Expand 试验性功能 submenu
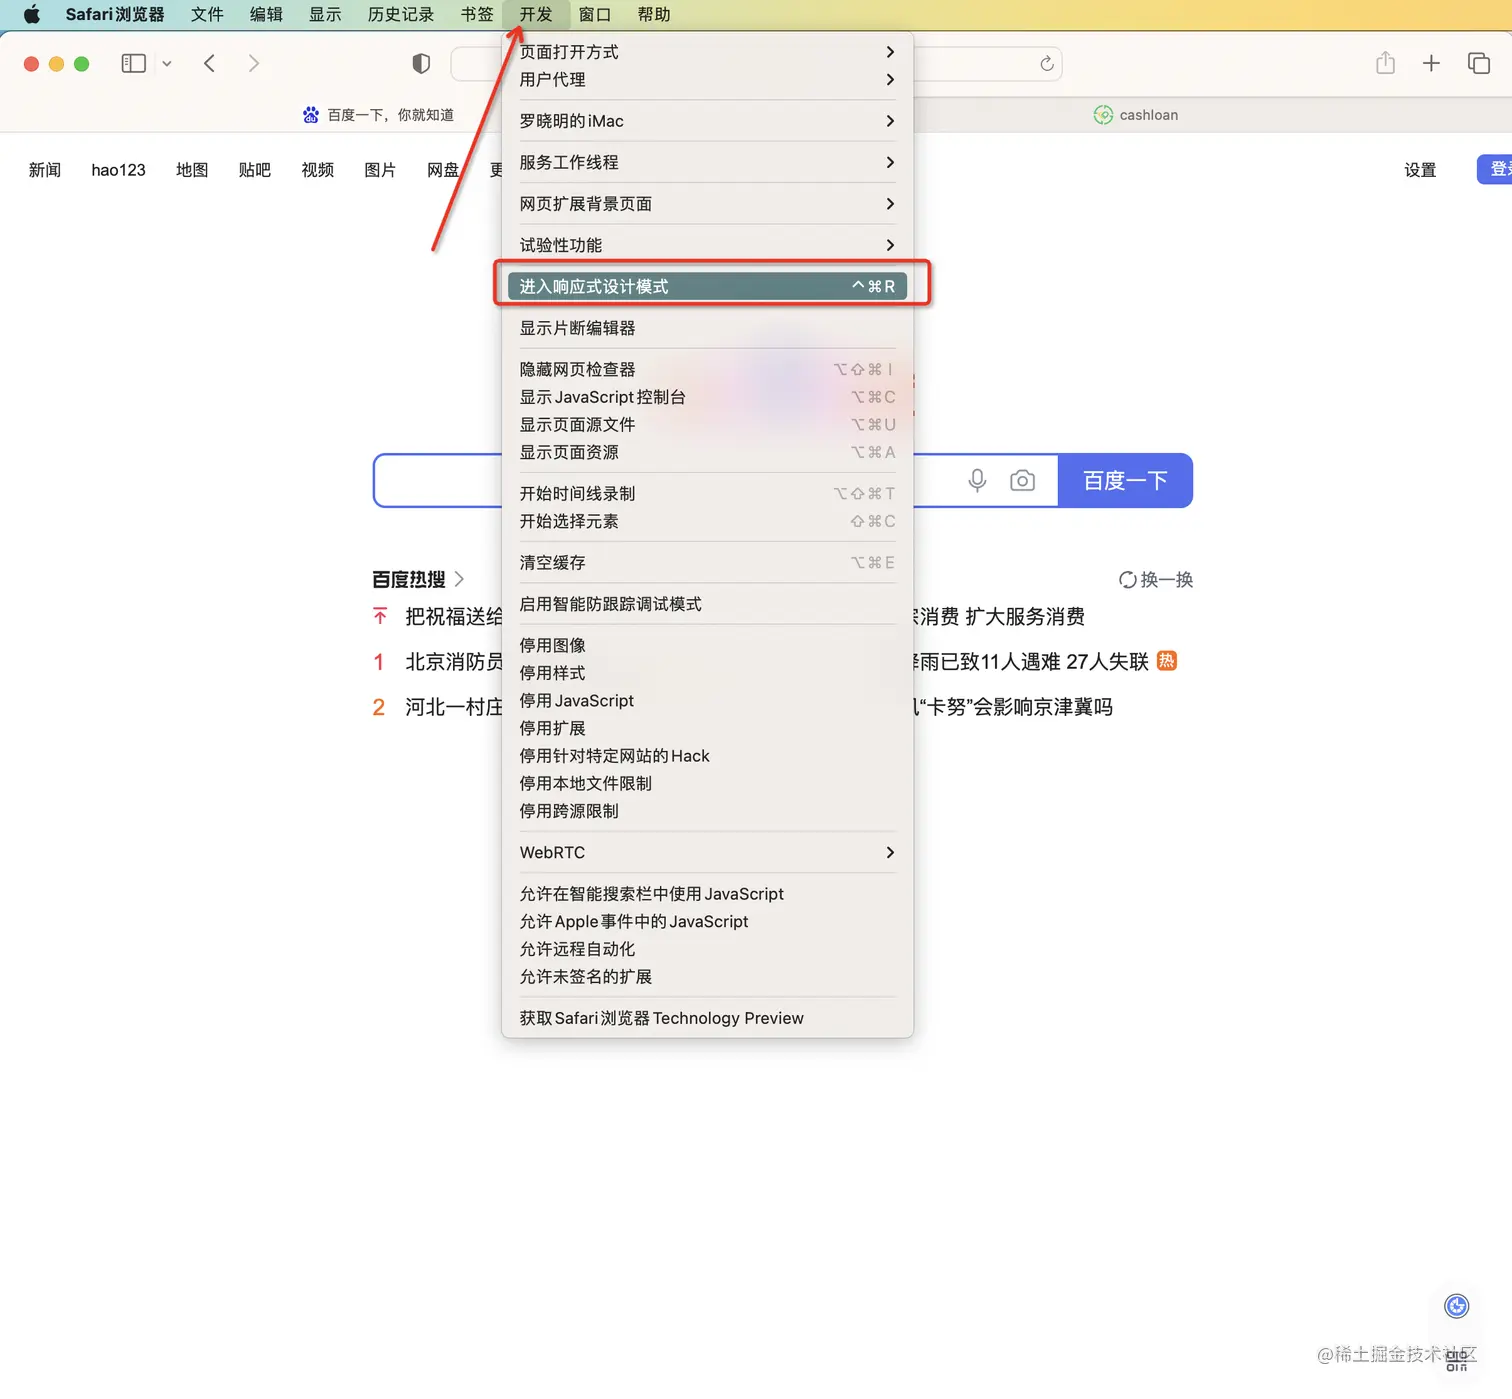 (x=707, y=245)
